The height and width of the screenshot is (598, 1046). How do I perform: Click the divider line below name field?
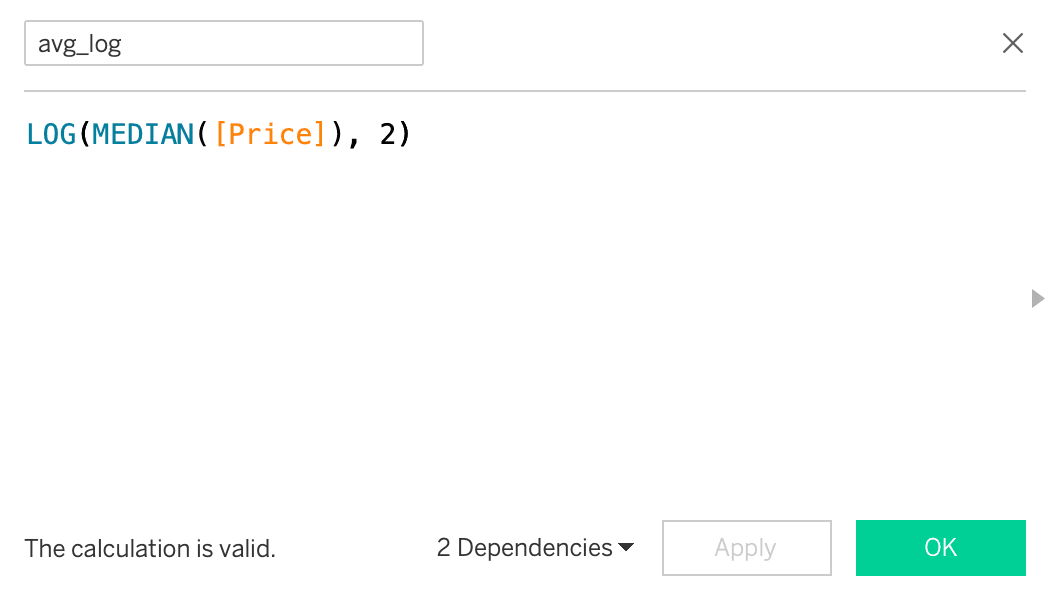pos(525,91)
